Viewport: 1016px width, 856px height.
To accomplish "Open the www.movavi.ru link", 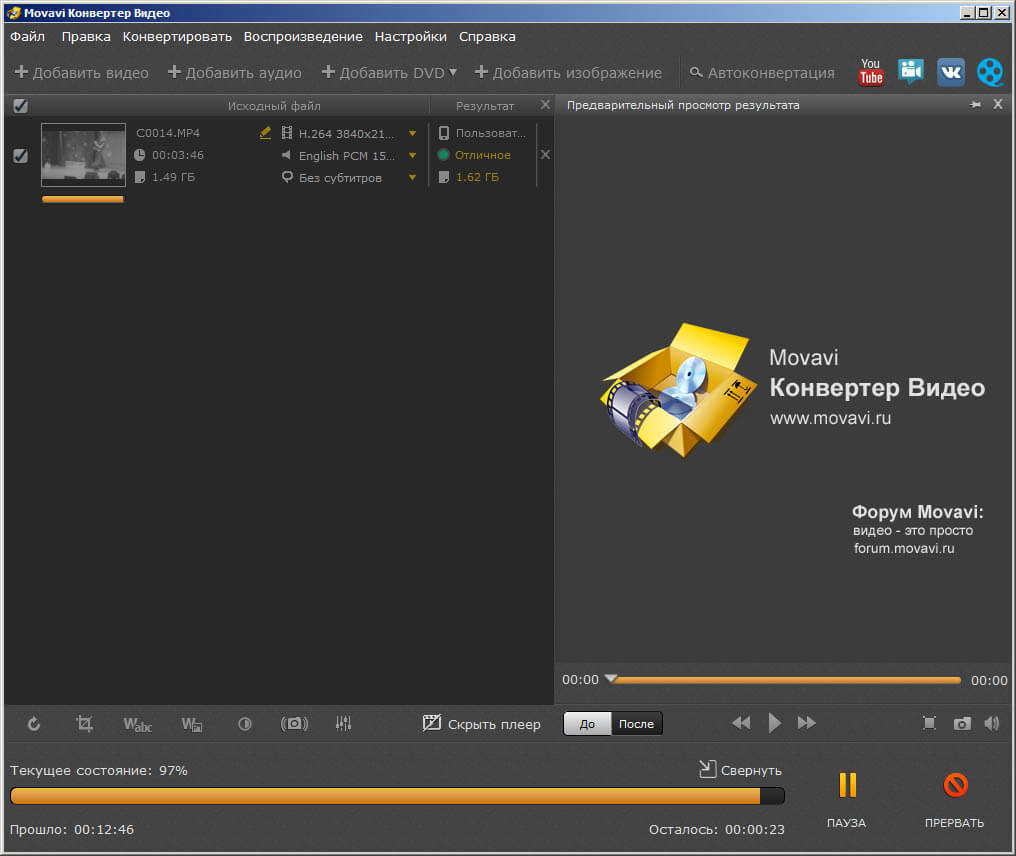I will [x=830, y=418].
